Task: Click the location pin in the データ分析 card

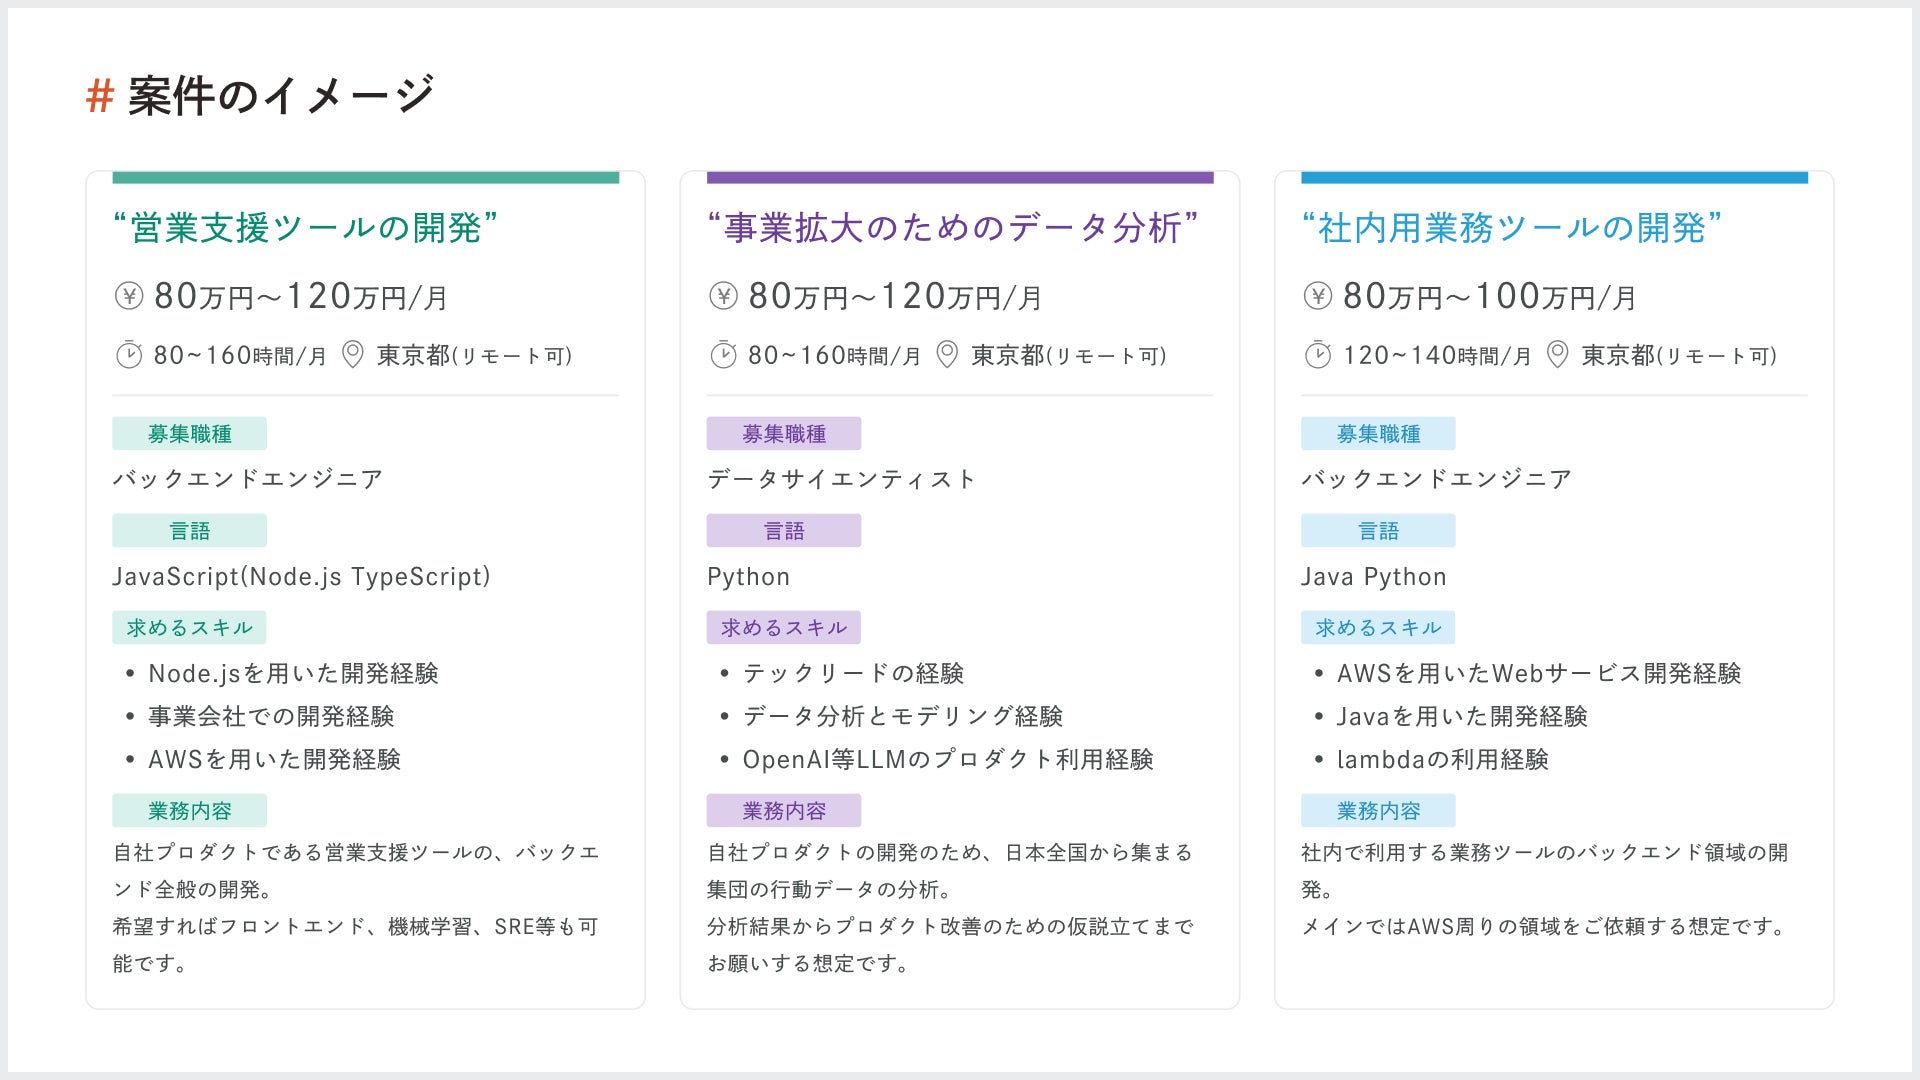Action: tap(947, 355)
